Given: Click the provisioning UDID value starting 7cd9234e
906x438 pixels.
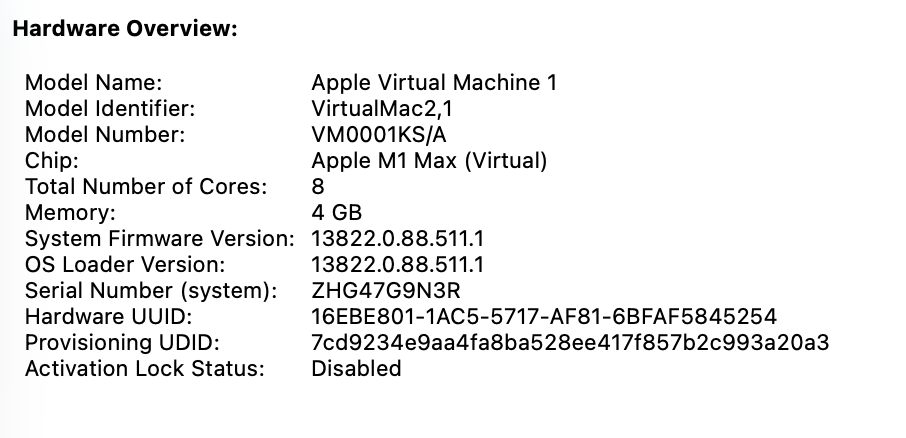Looking at the screenshot, I should tap(571, 343).
